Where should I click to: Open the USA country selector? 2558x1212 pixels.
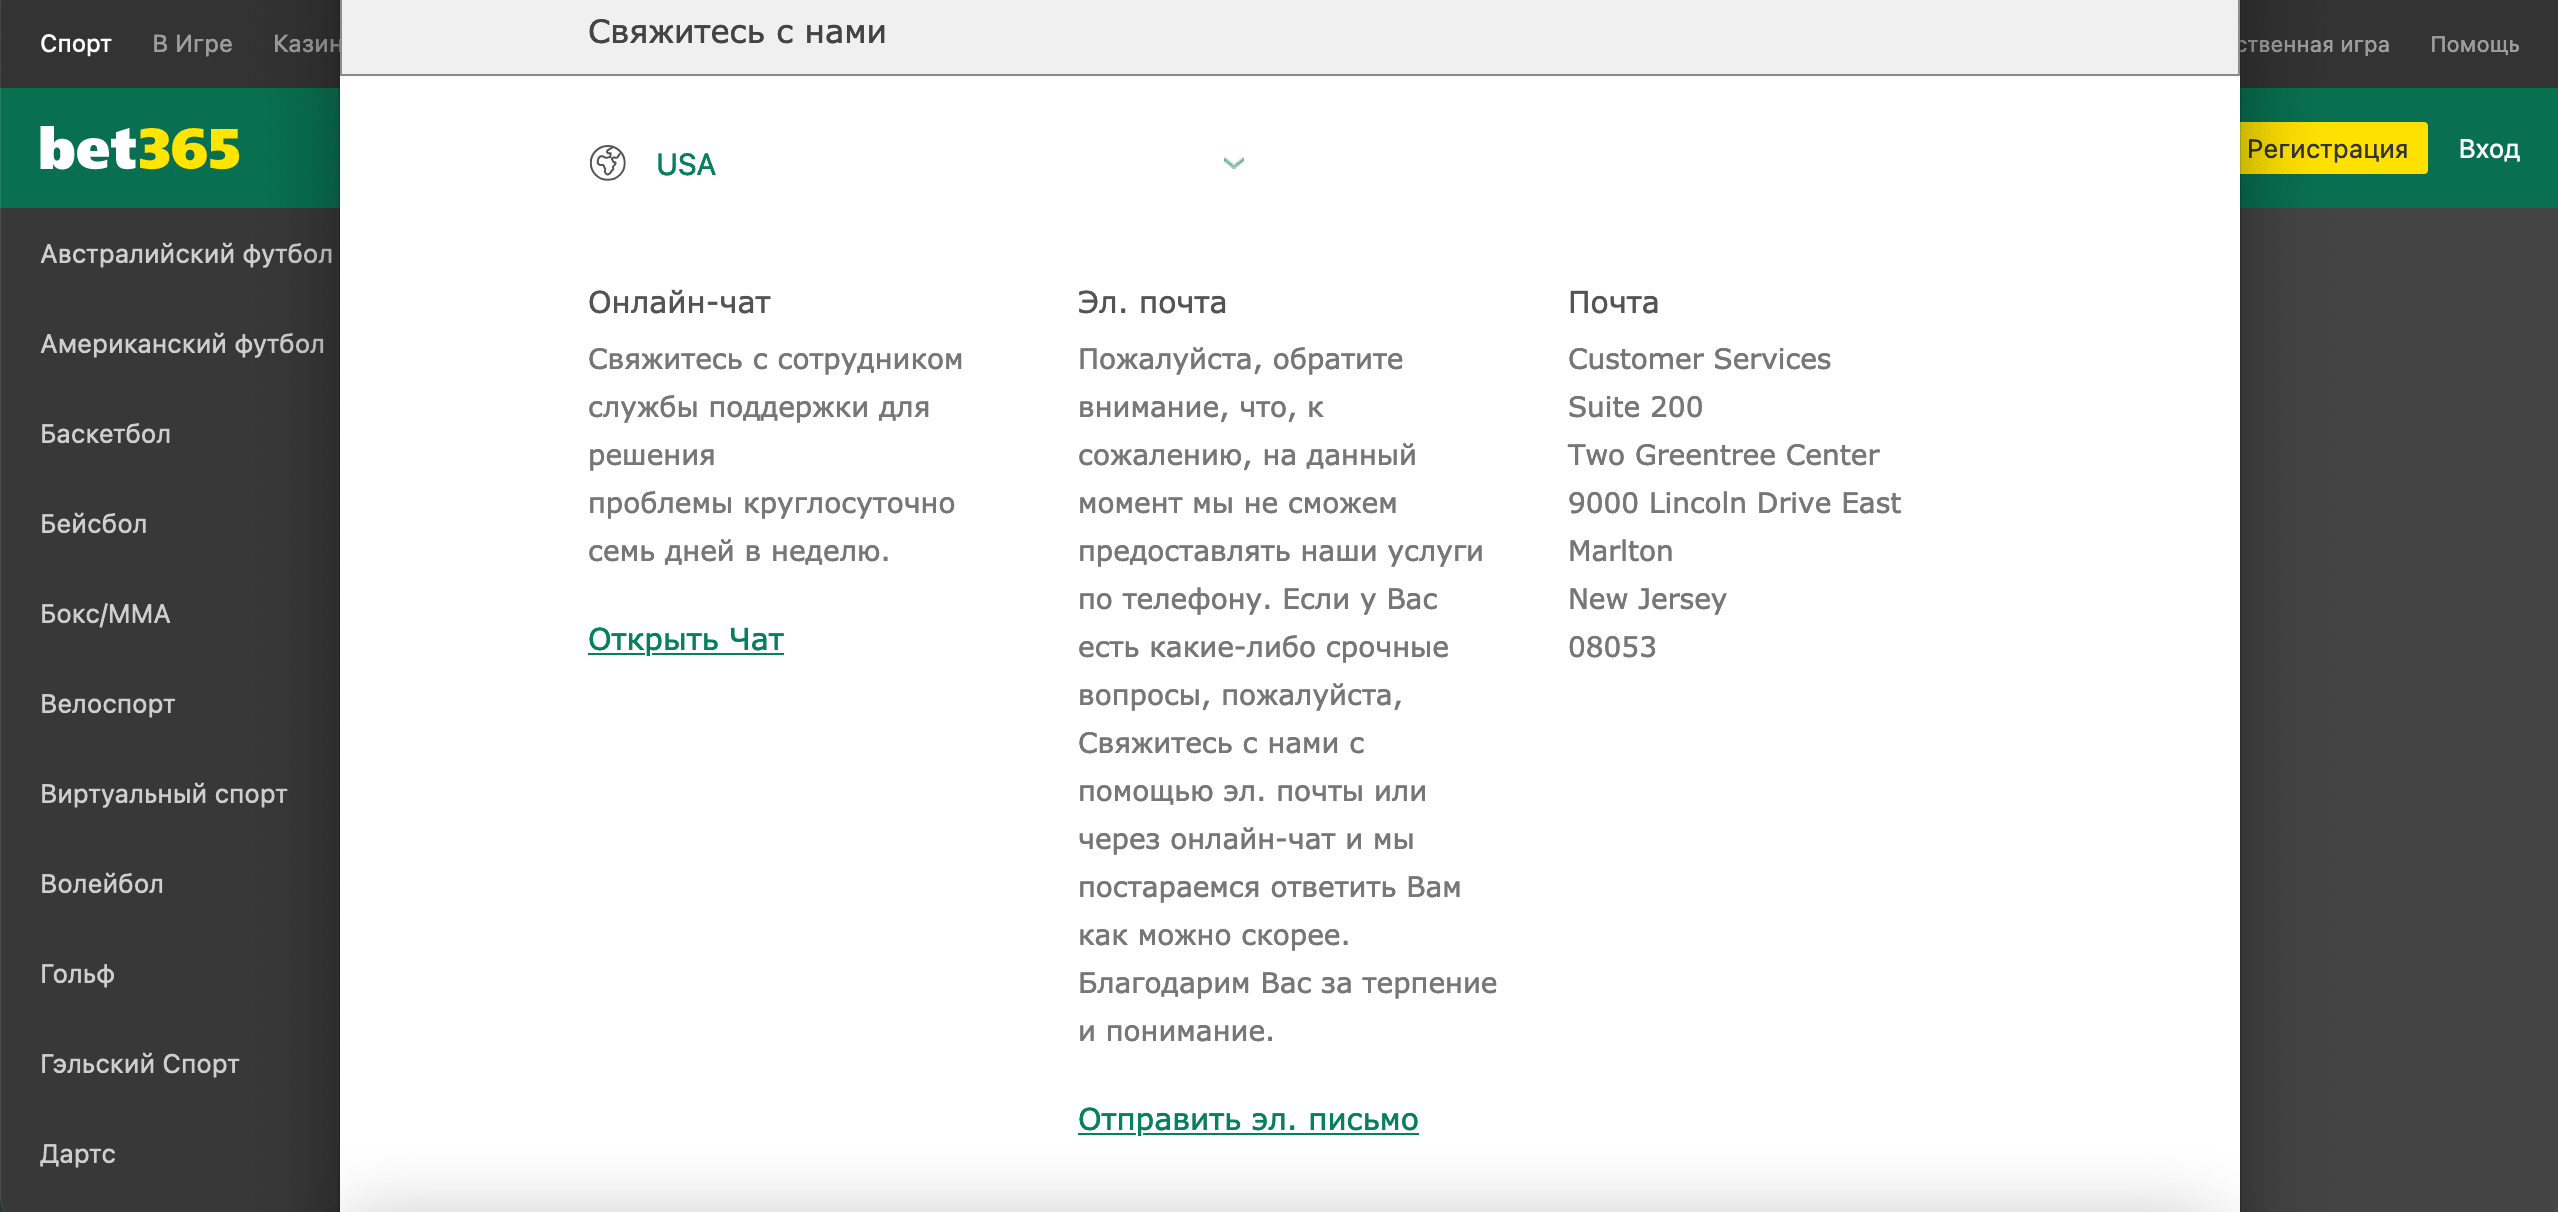click(x=917, y=163)
